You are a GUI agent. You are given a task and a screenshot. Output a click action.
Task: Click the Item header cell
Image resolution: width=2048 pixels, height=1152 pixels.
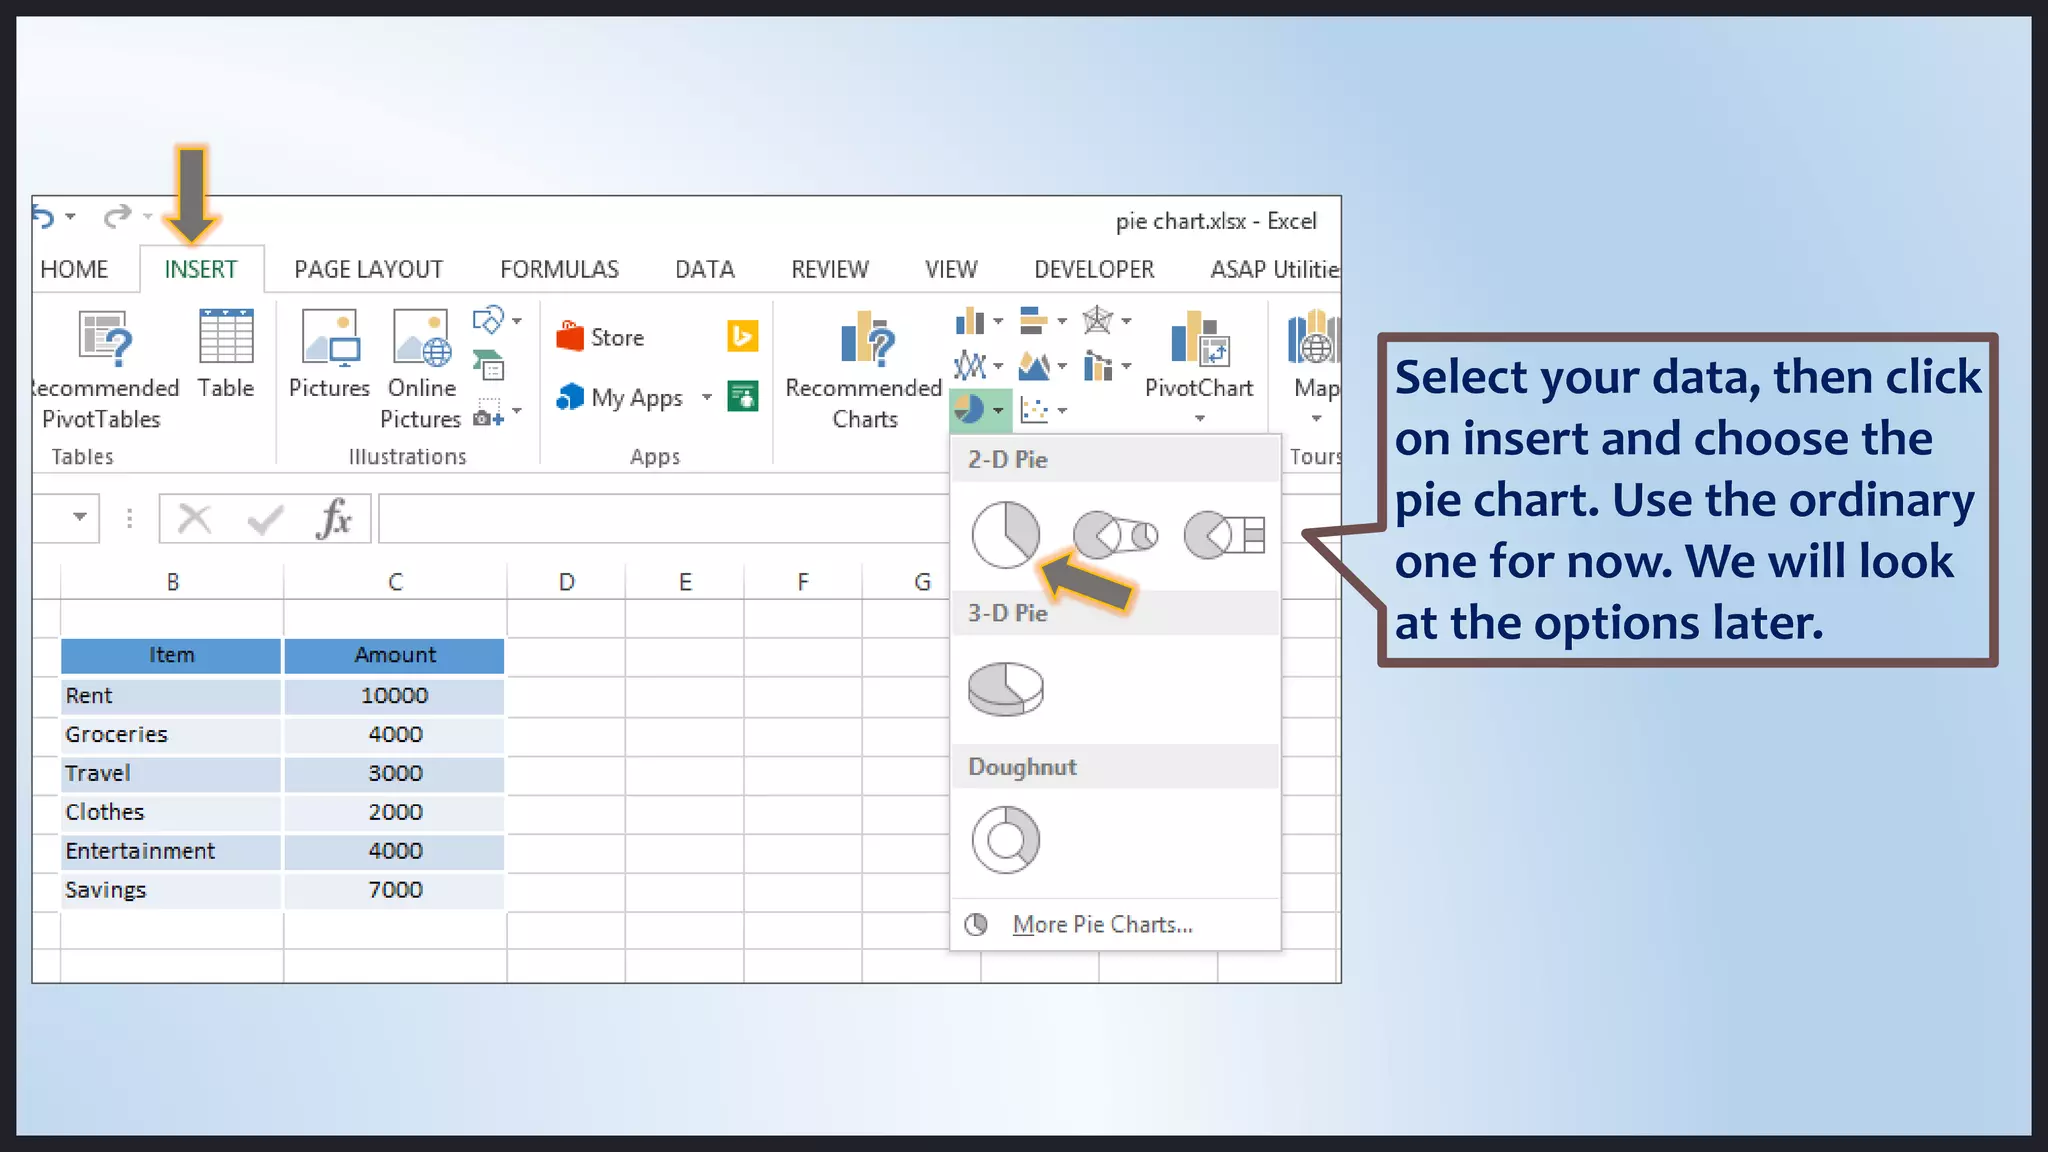[171, 655]
